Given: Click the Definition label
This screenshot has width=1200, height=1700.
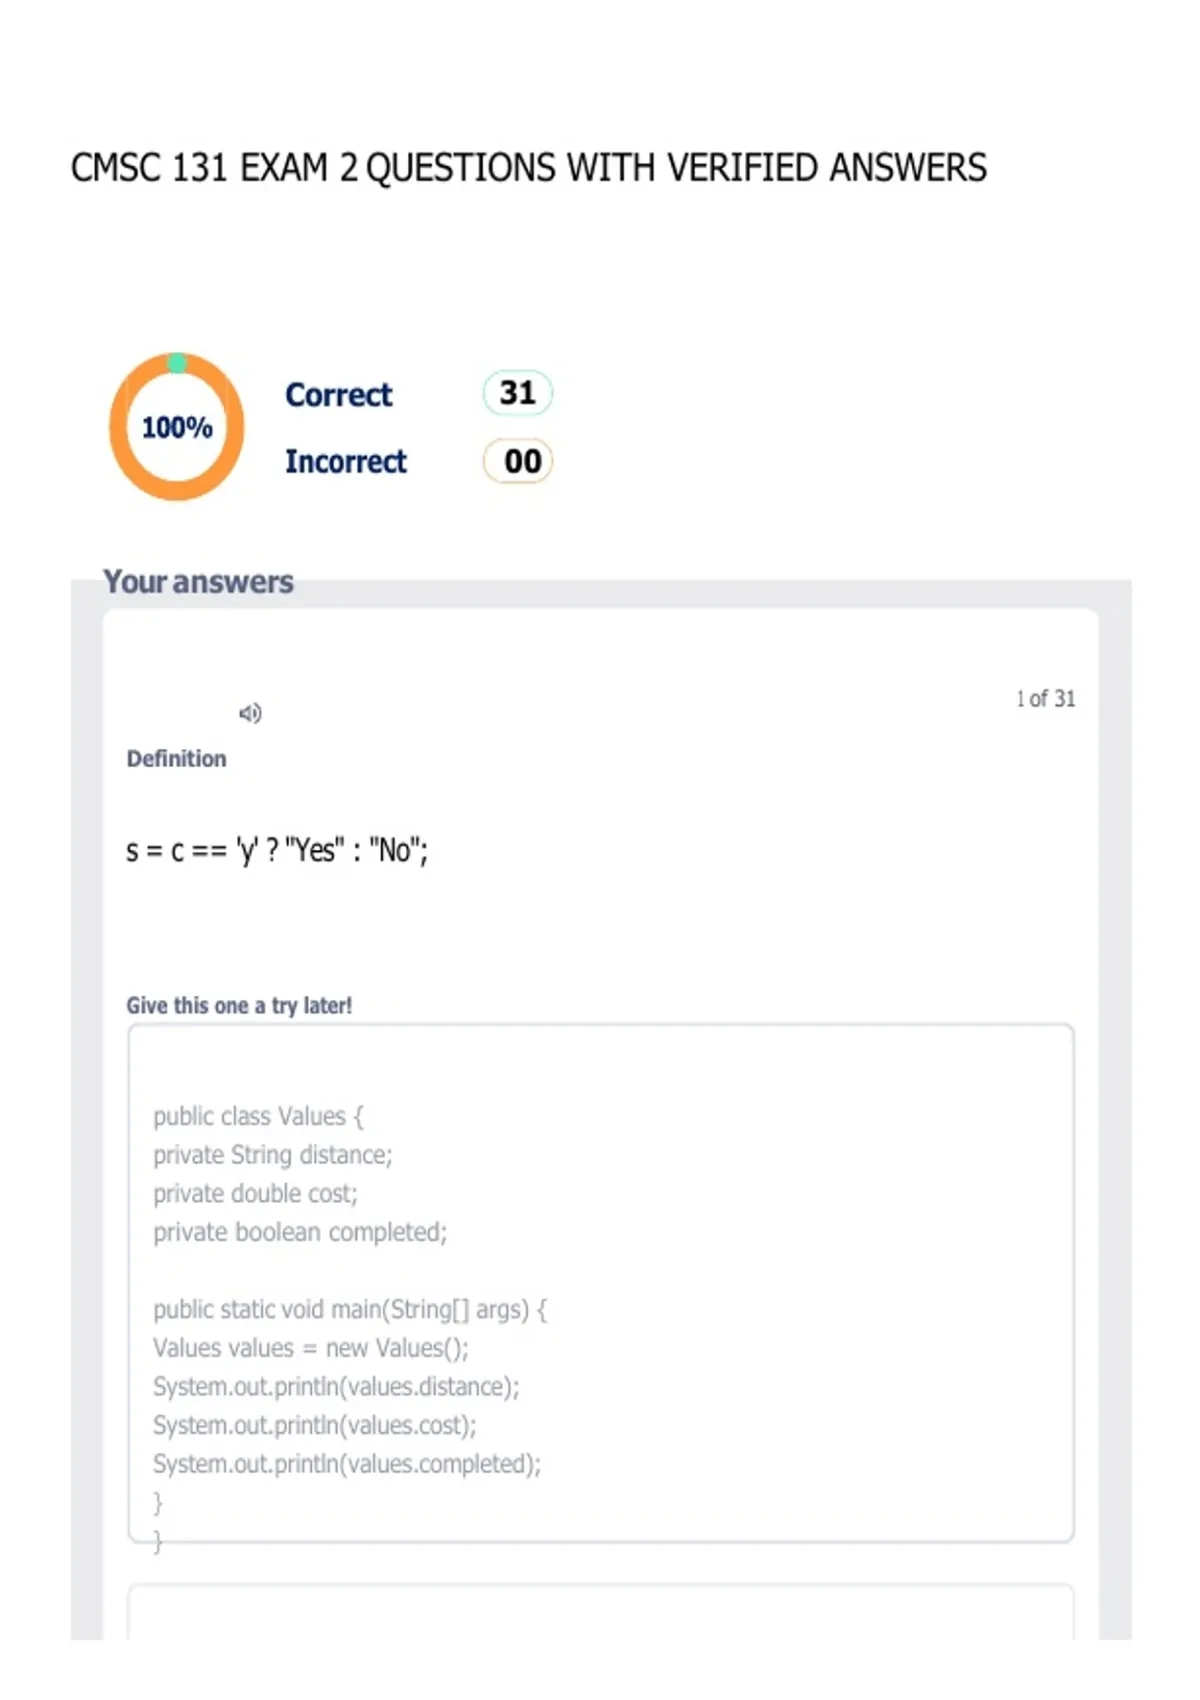Looking at the screenshot, I should 176,759.
